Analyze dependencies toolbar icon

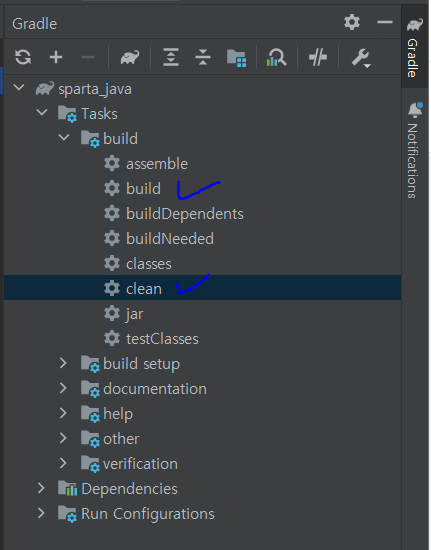coord(276,57)
